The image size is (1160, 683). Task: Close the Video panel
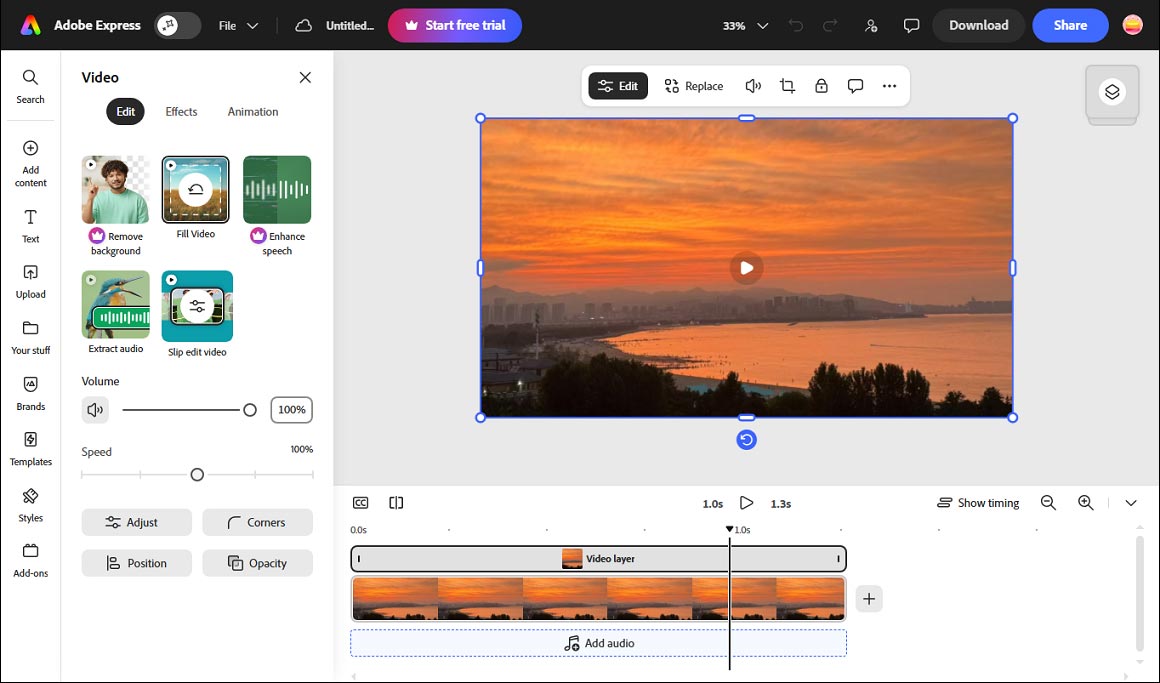tap(305, 78)
